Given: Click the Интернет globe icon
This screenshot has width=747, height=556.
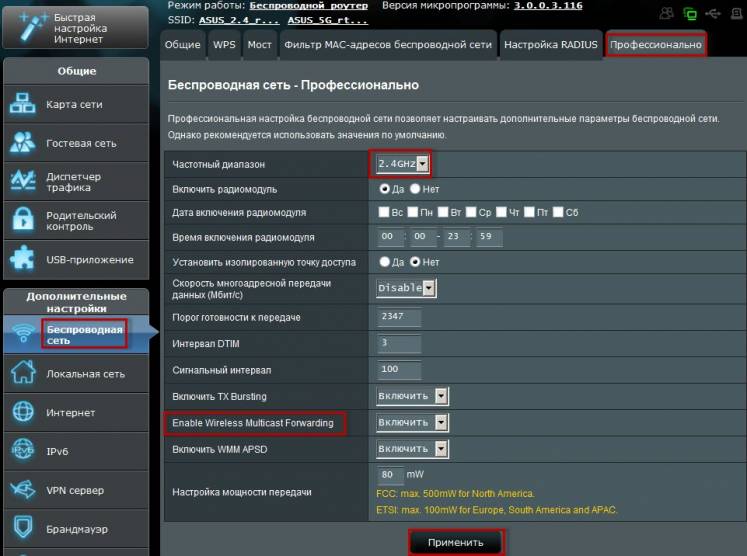Looking at the screenshot, I should point(22,412).
